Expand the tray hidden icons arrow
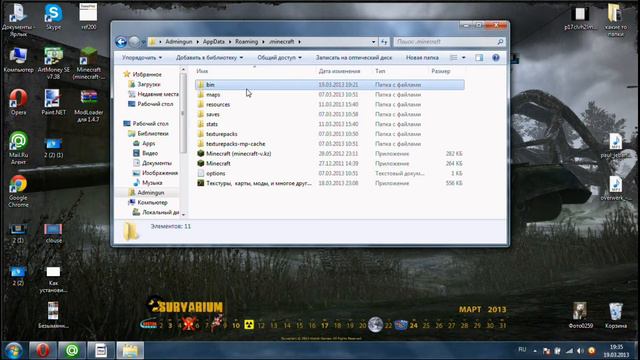Screen dimensions: 640x360 pos(535,351)
